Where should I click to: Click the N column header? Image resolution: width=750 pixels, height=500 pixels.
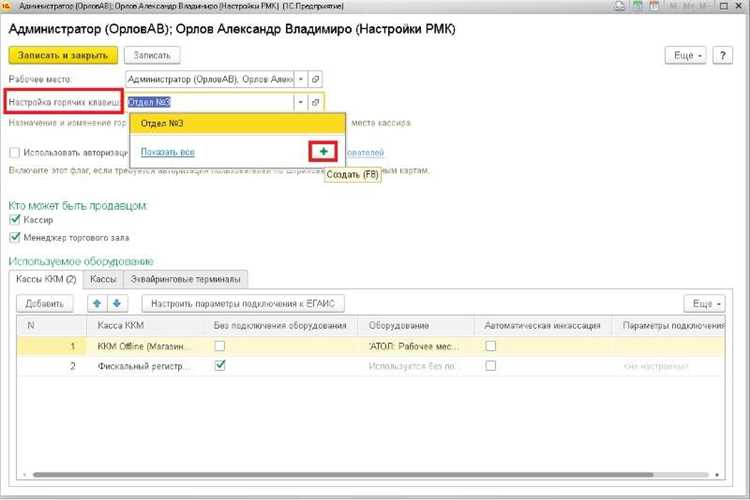coord(52,325)
